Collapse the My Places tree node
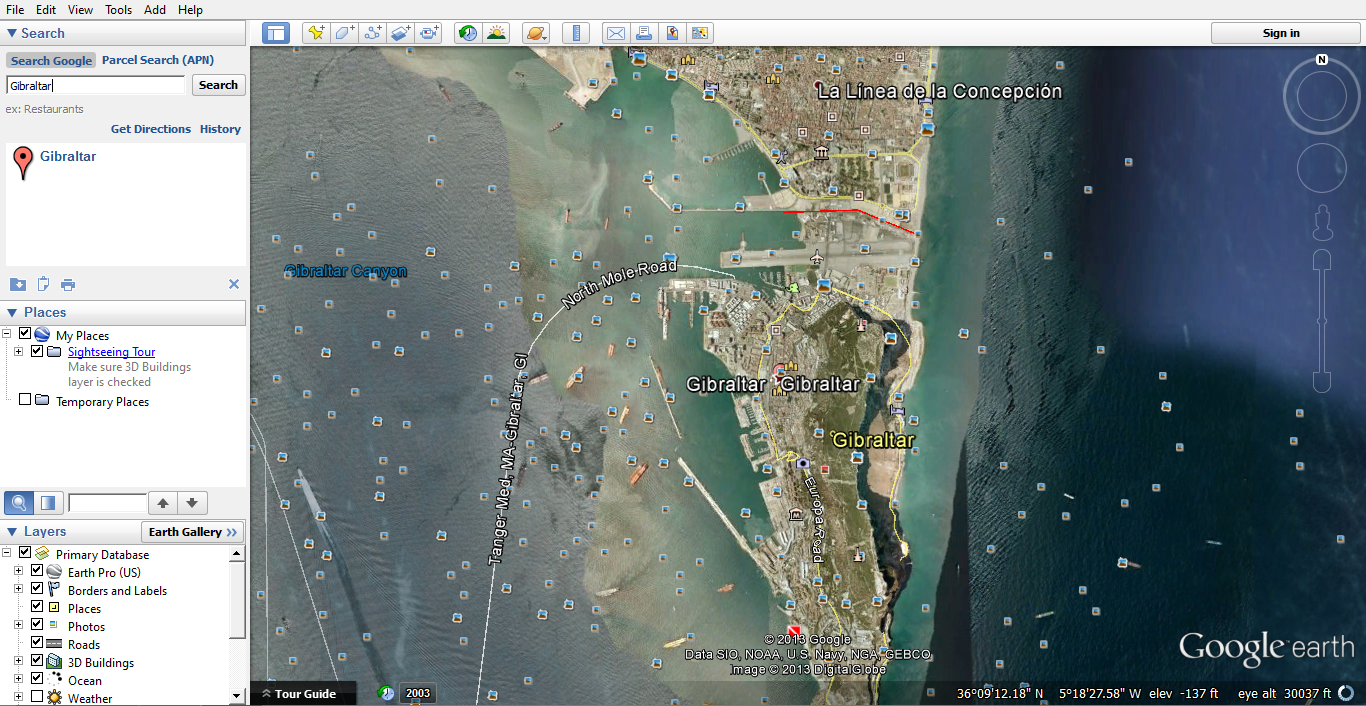 [7, 334]
